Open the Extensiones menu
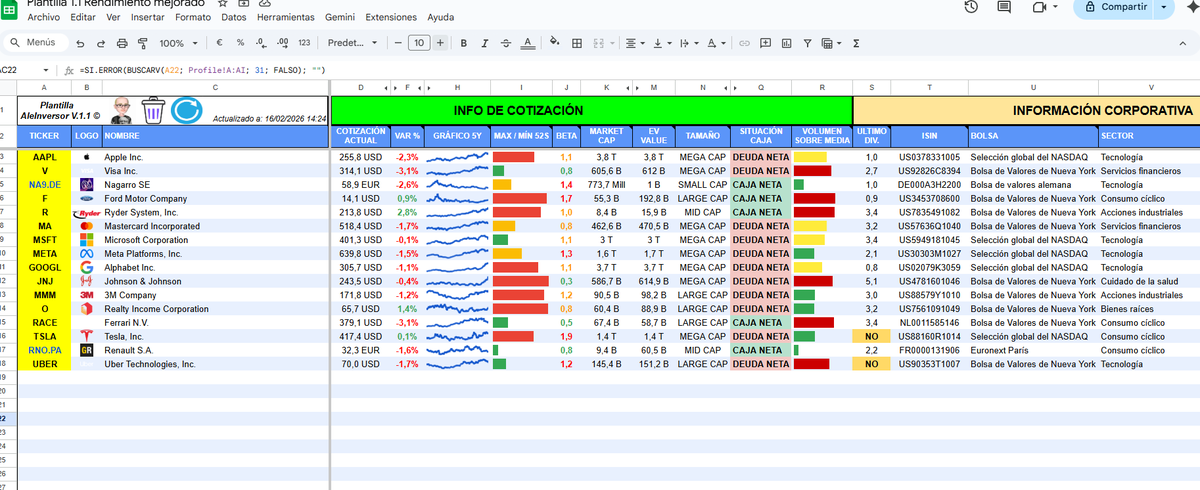 392,18
